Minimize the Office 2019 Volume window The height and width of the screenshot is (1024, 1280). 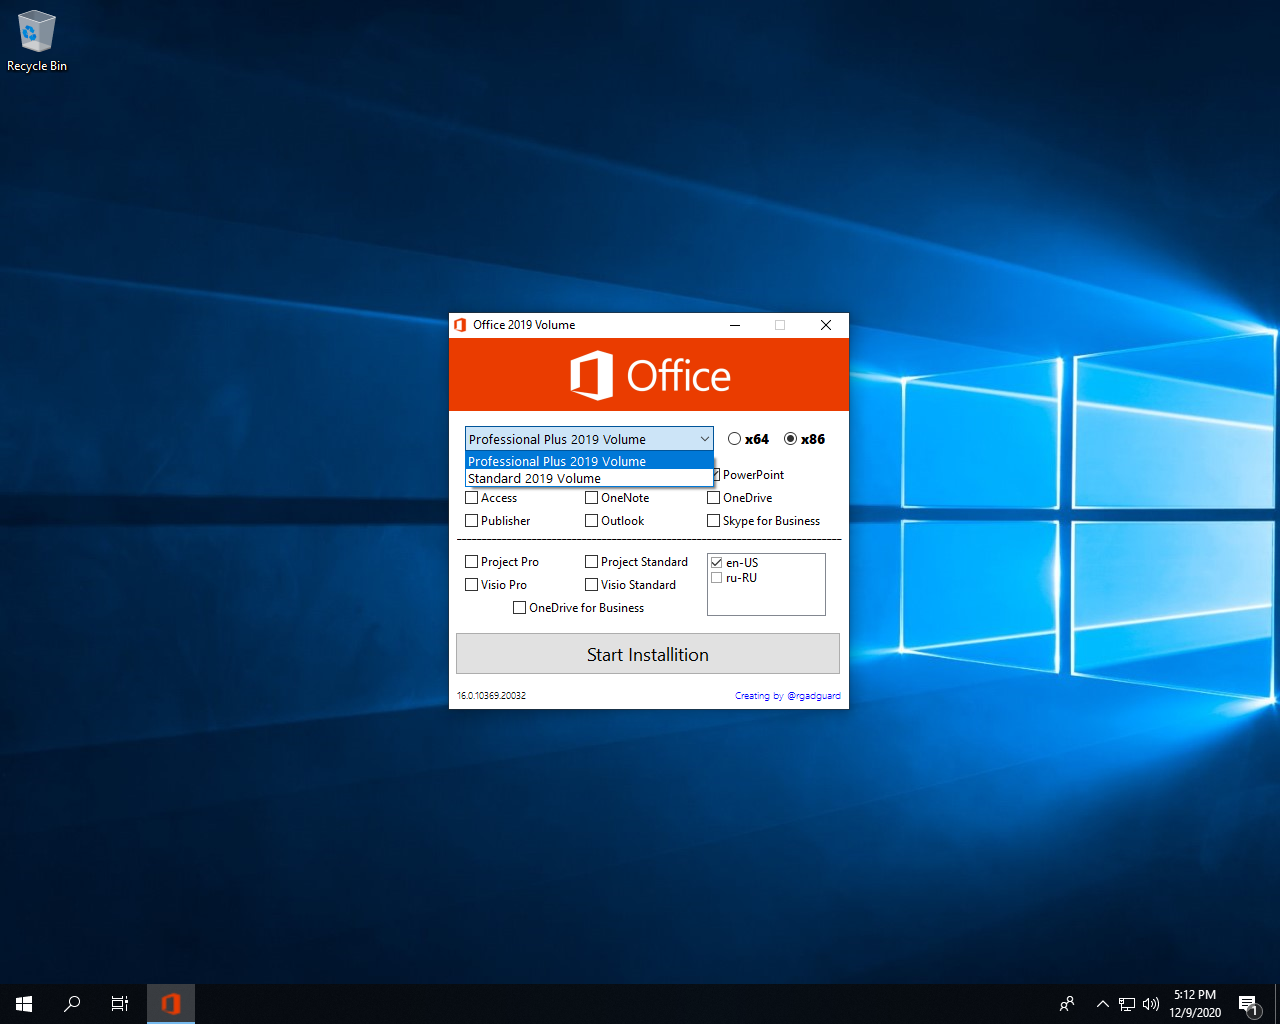[x=735, y=325]
